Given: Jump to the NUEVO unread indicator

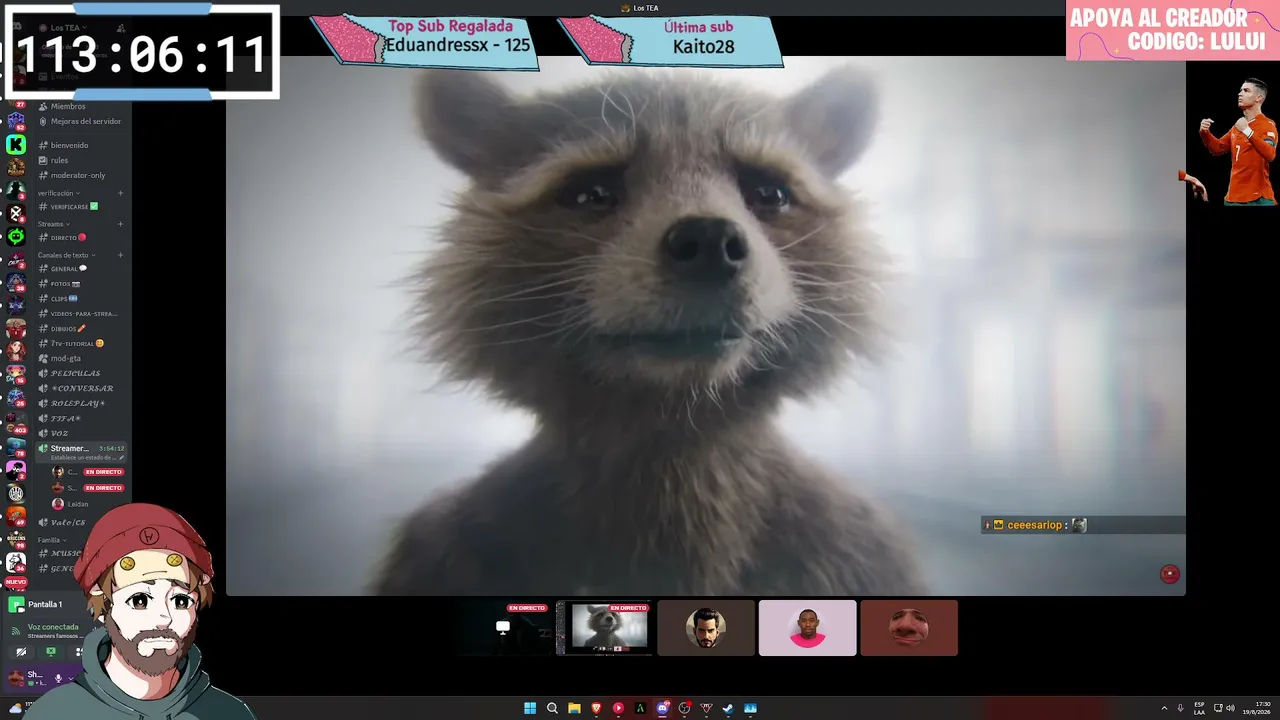Looking at the screenshot, I should 16,581.
